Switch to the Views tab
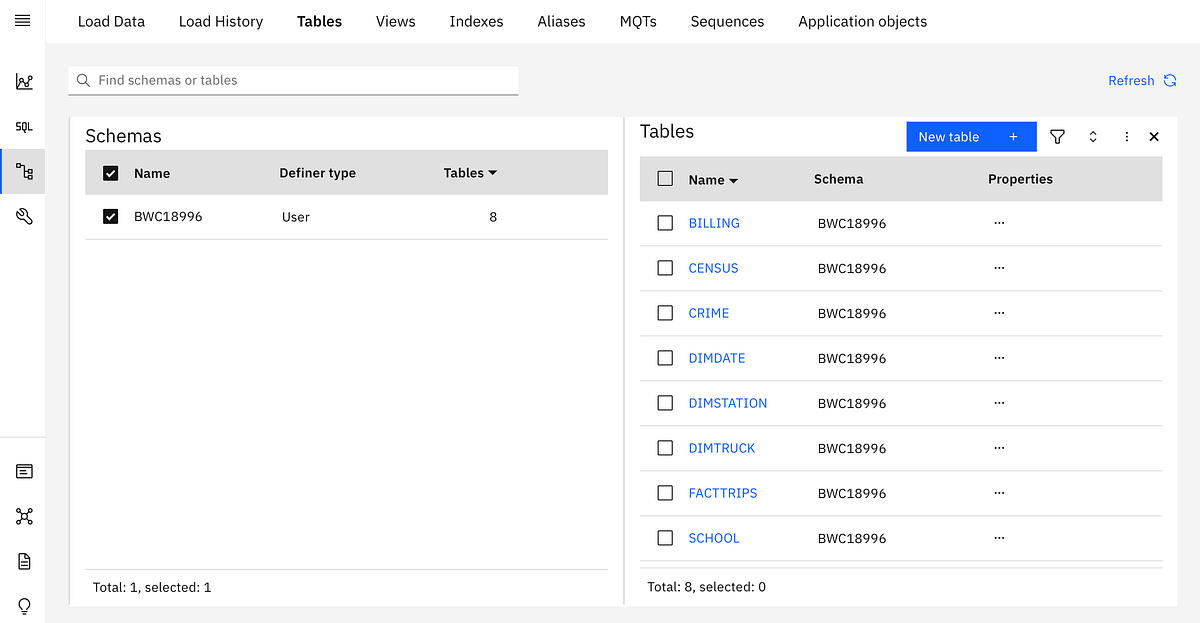Image resolution: width=1200 pixels, height=623 pixels. pos(395,21)
